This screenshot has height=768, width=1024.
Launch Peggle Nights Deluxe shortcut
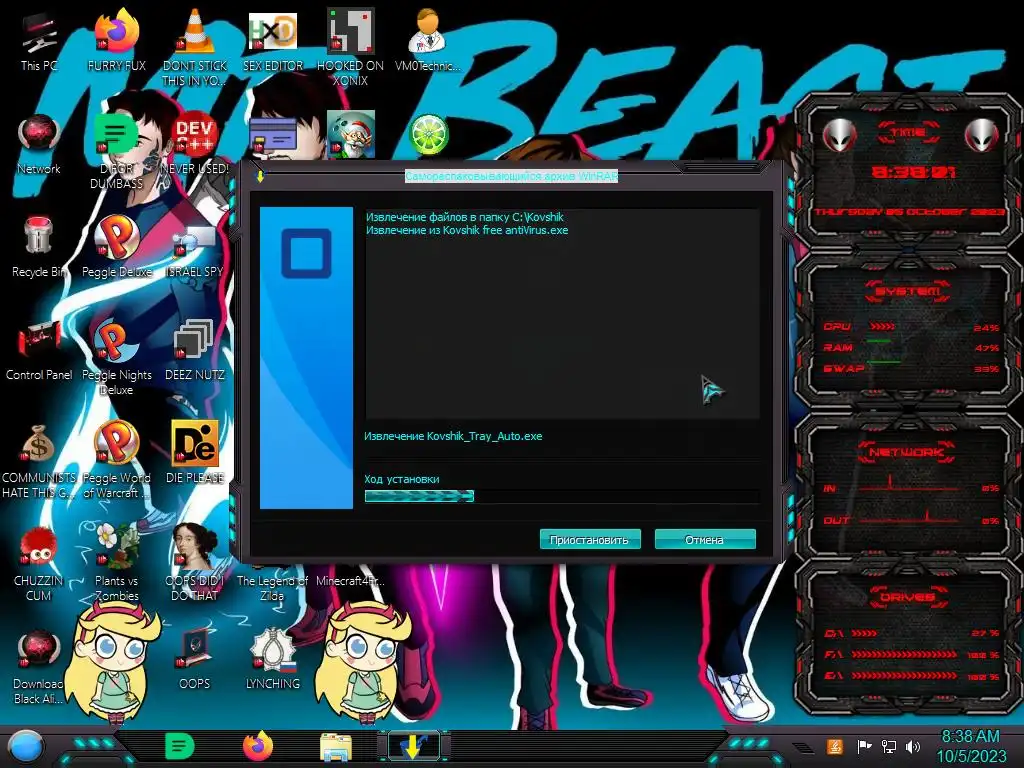[x=116, y=358]
